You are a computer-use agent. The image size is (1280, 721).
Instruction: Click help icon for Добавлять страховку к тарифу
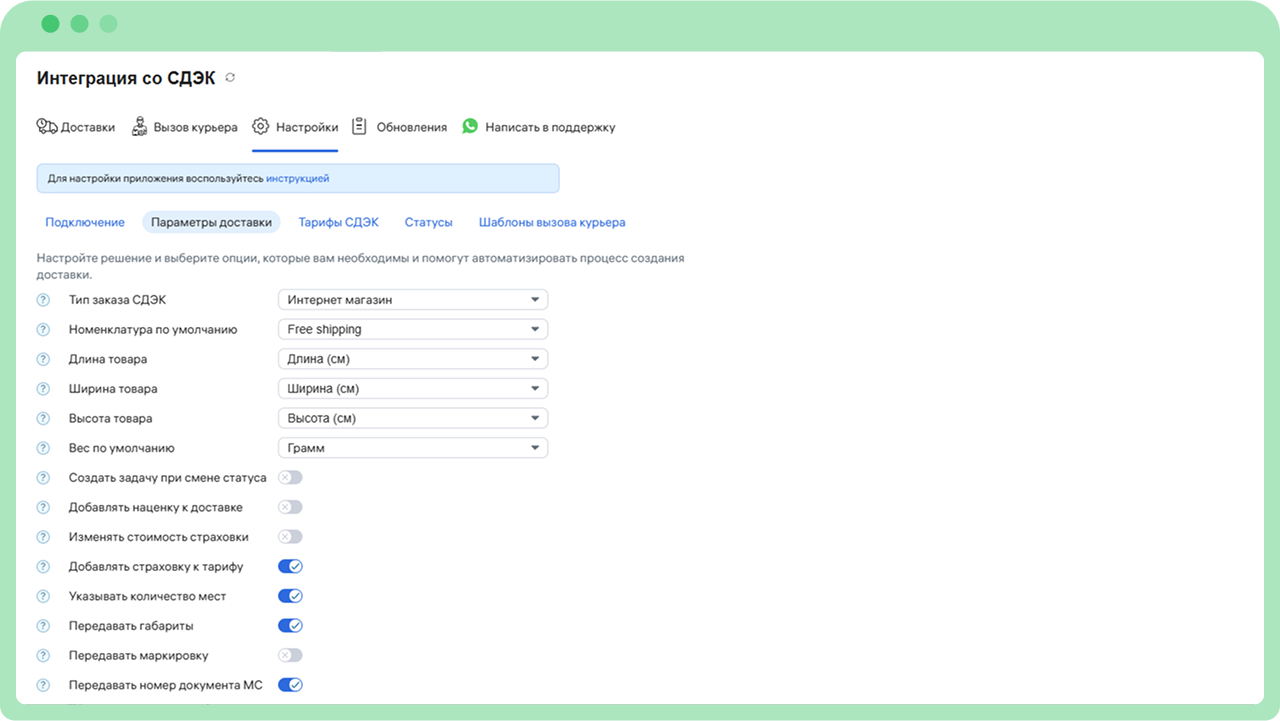[43, 567]
